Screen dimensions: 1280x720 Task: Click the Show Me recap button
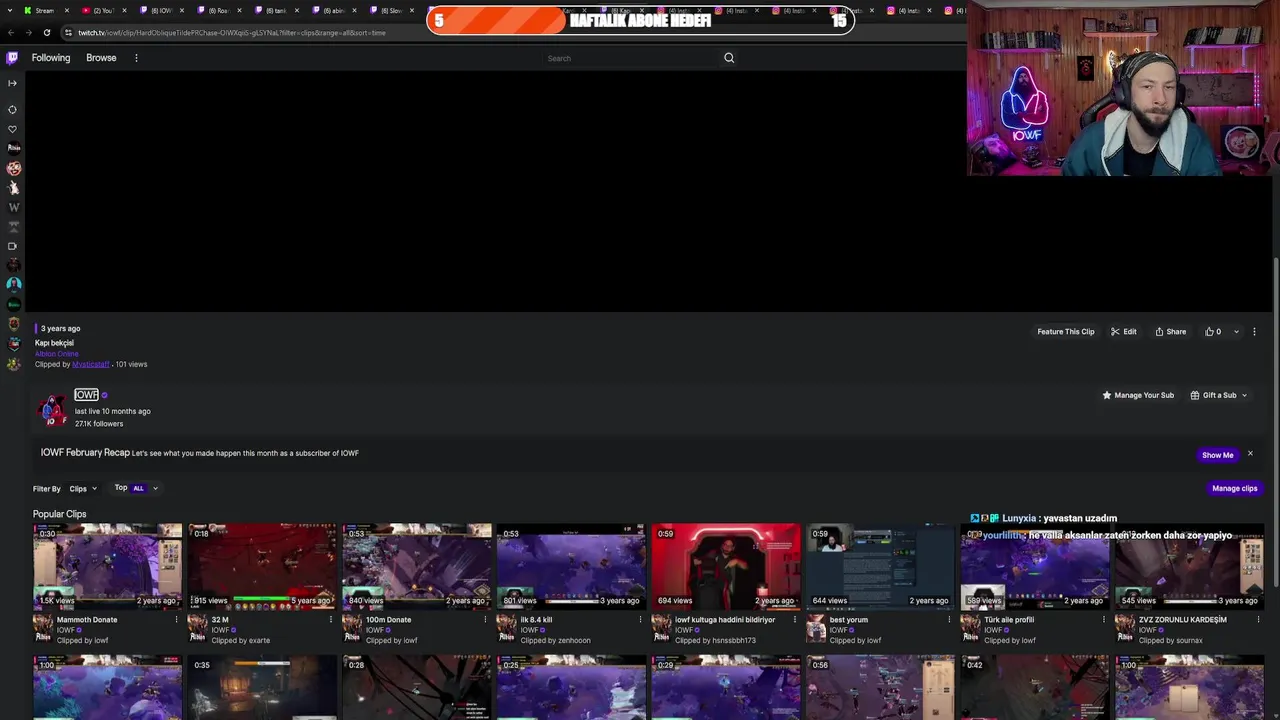pyautogui.click(x=1217, y=455)
